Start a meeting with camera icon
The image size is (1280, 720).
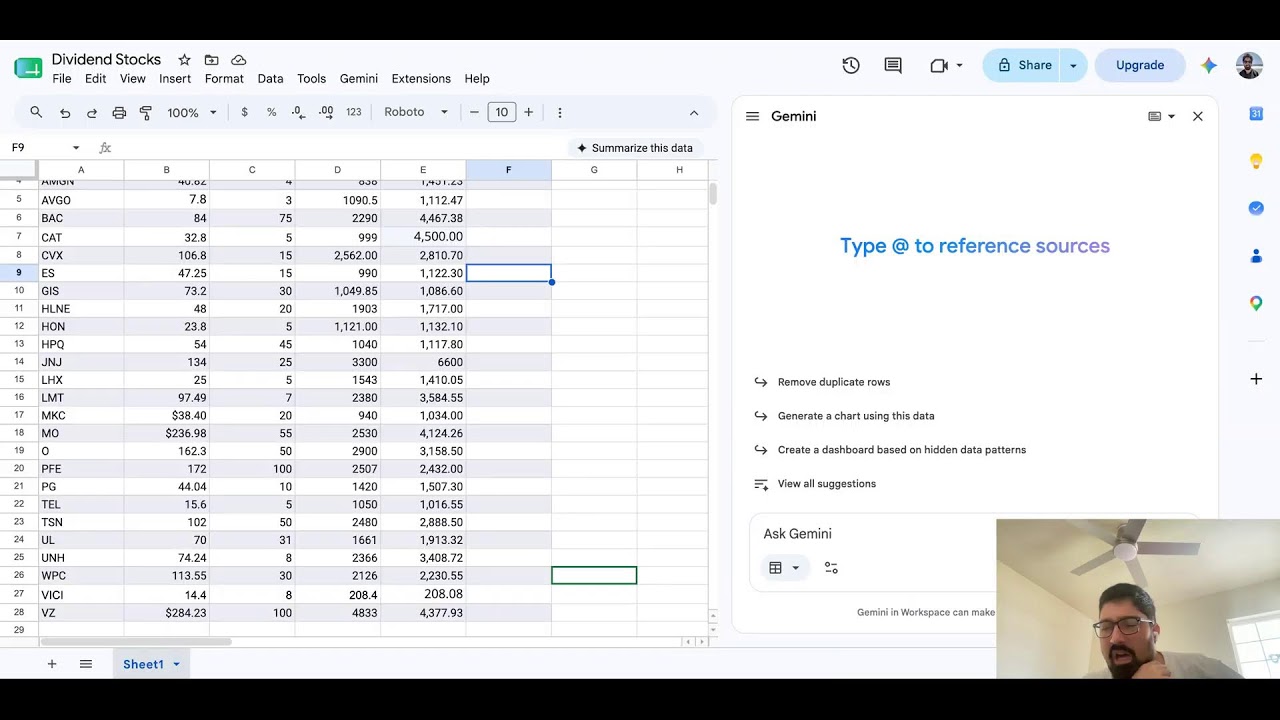(x=938, y=65)
